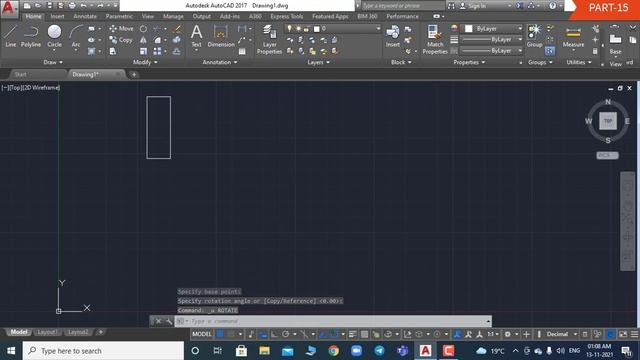The image size is (640, 360).
Task: Toggle grid display in status bar
Action: pyautogui.click(x=220, y=334)
